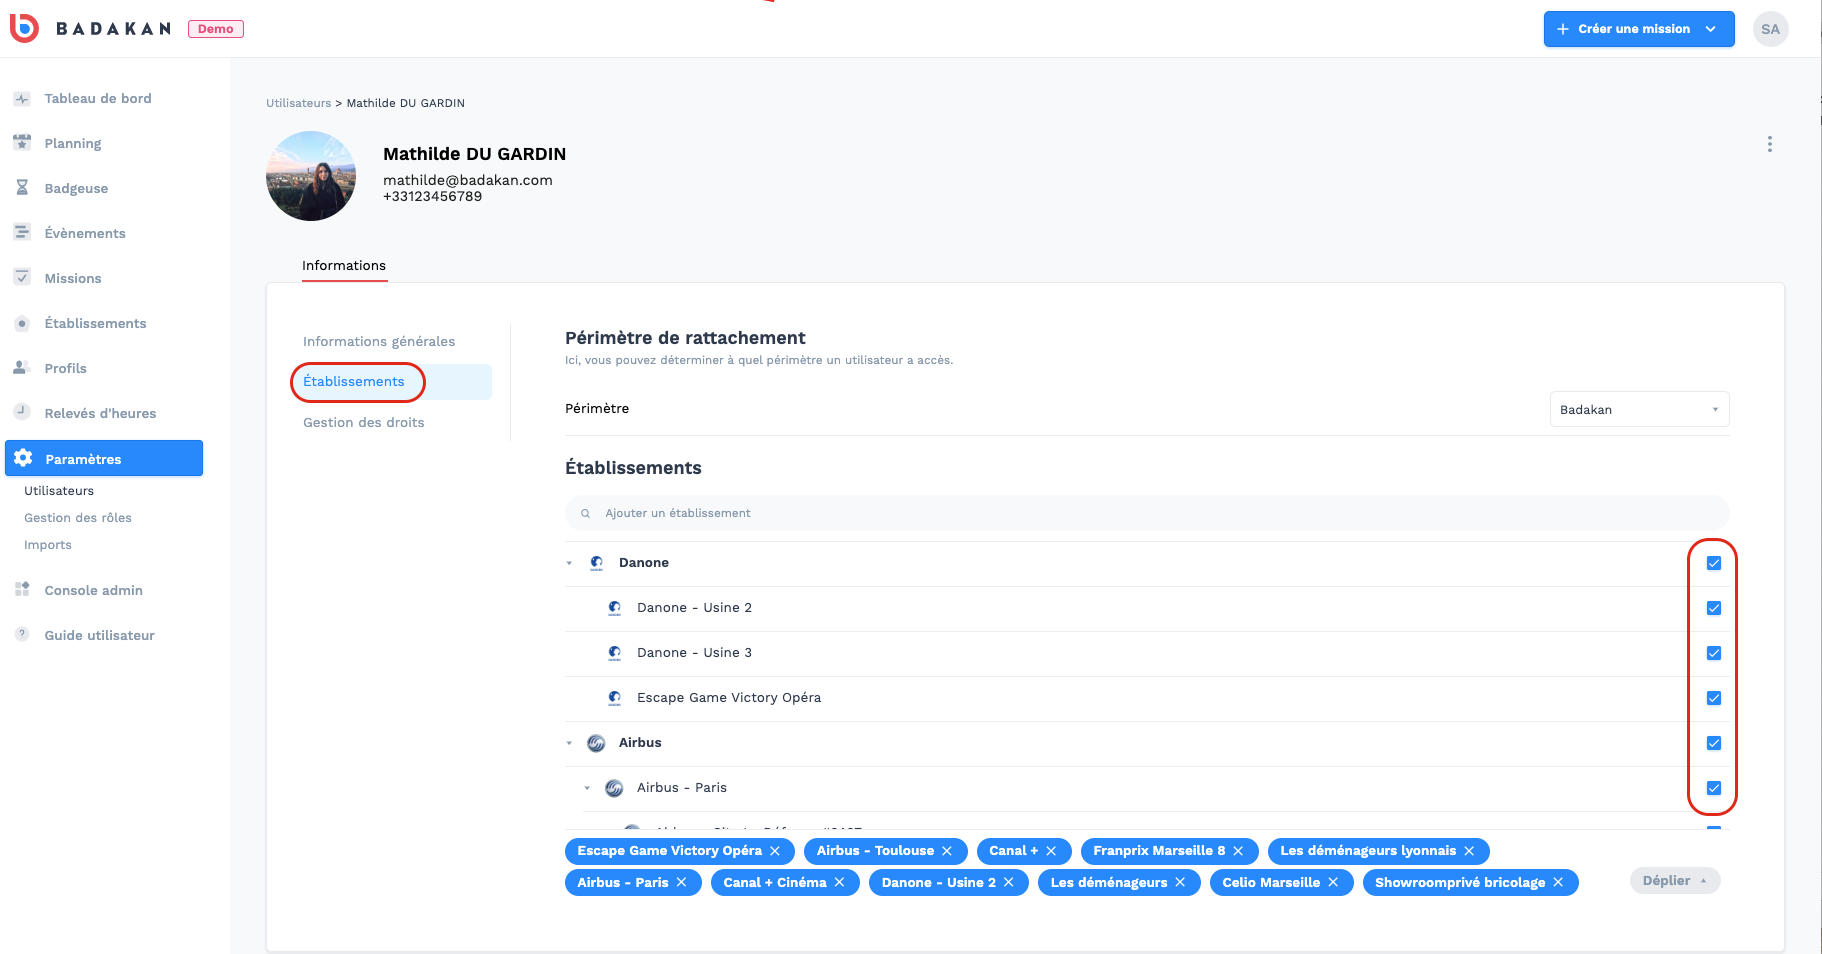The width and height of the screenshot is (1822, 954).
Task: Click the SA account avatar
Action: click(1771, 29)
